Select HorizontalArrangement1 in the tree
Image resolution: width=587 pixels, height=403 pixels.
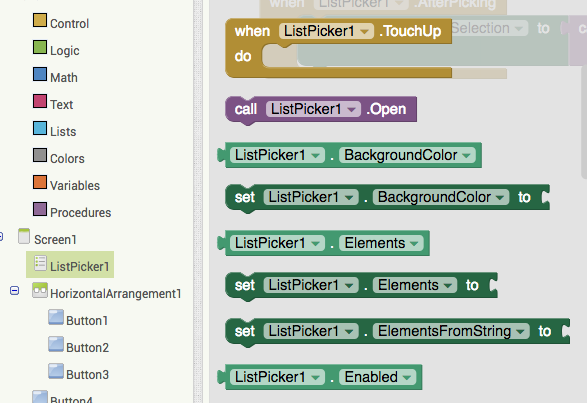pos(116,293)
